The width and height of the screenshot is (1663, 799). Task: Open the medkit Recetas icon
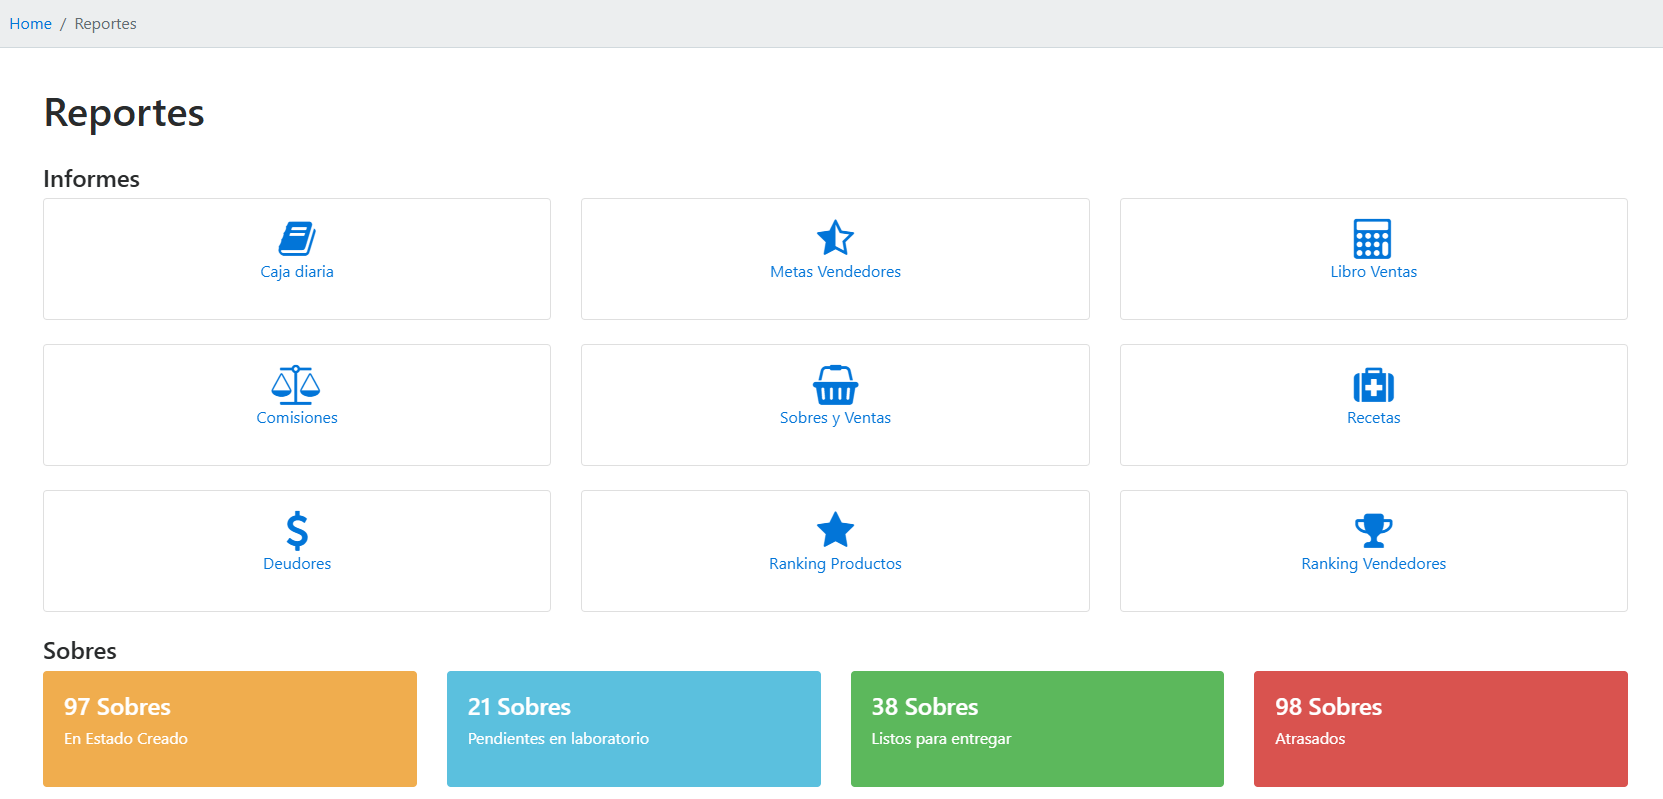(x=1373, y=385)
